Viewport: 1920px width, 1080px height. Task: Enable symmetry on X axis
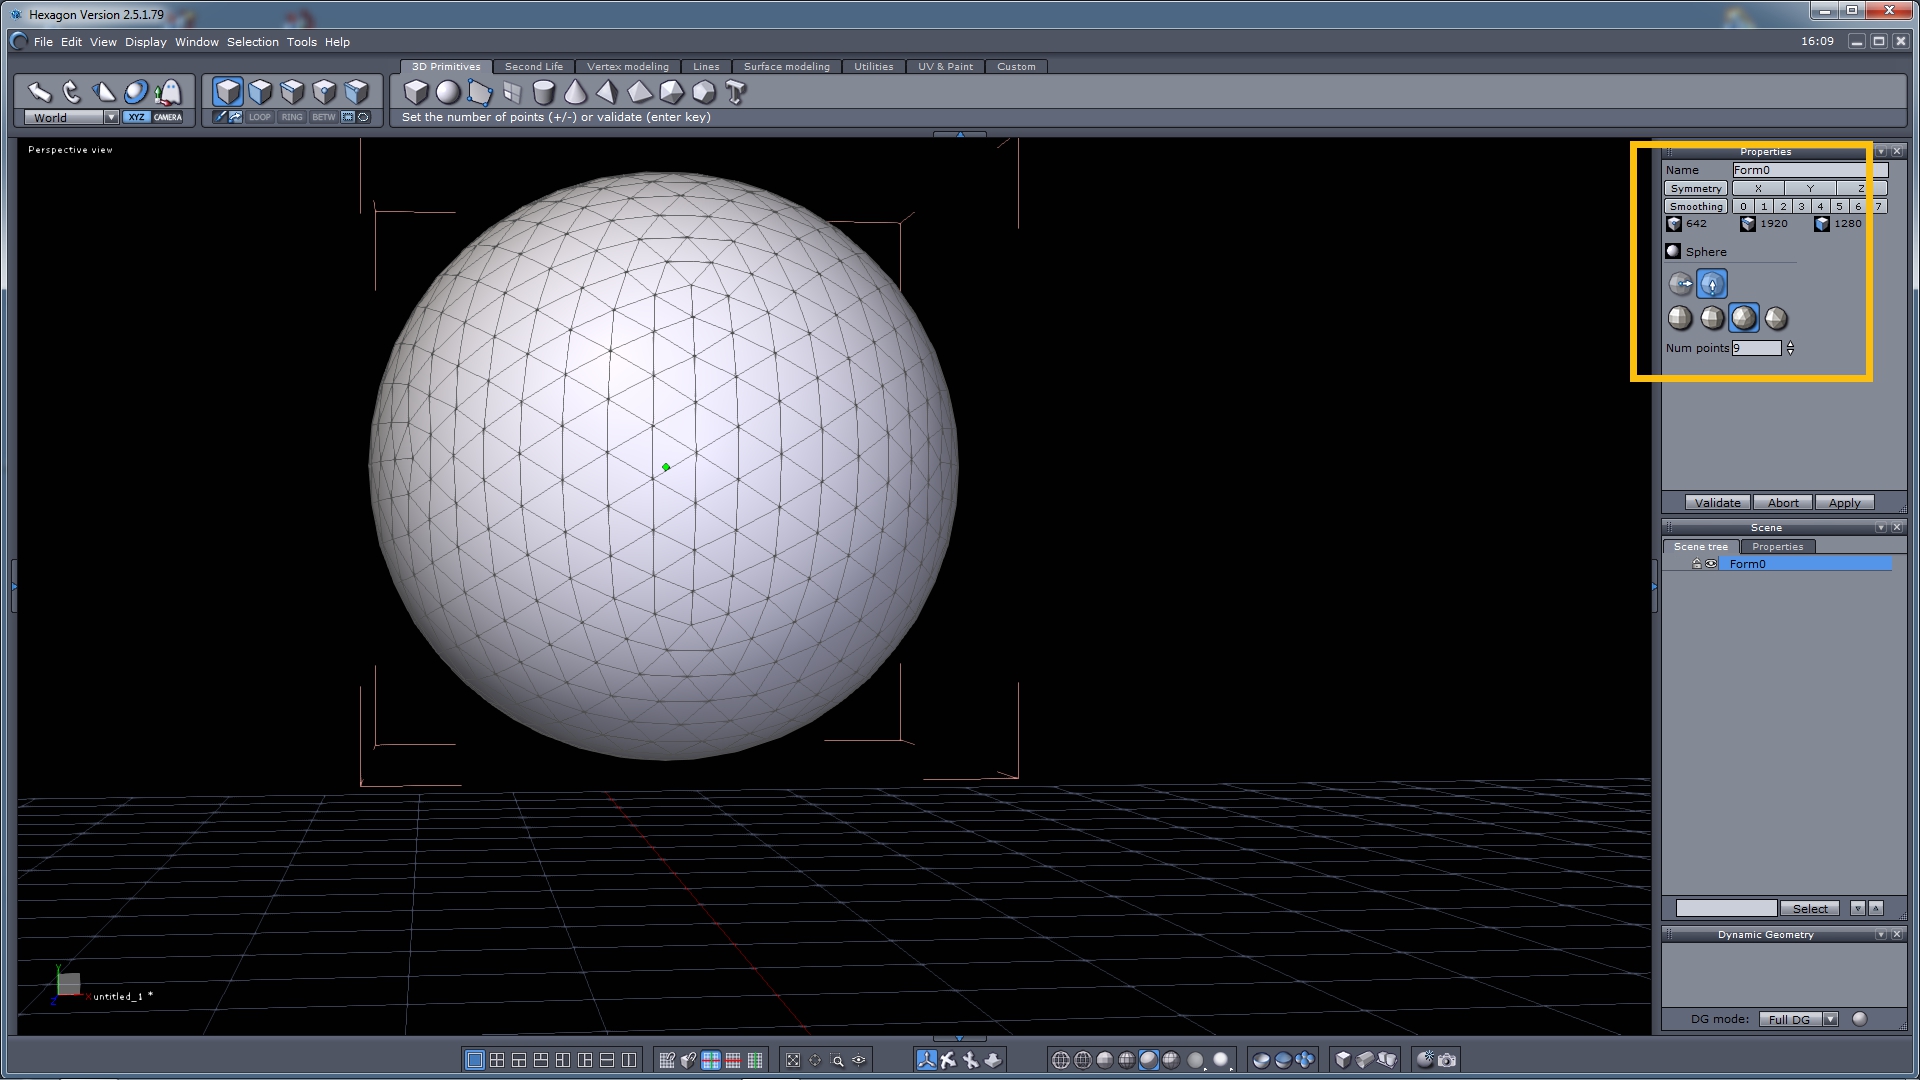click(1757, 188)
